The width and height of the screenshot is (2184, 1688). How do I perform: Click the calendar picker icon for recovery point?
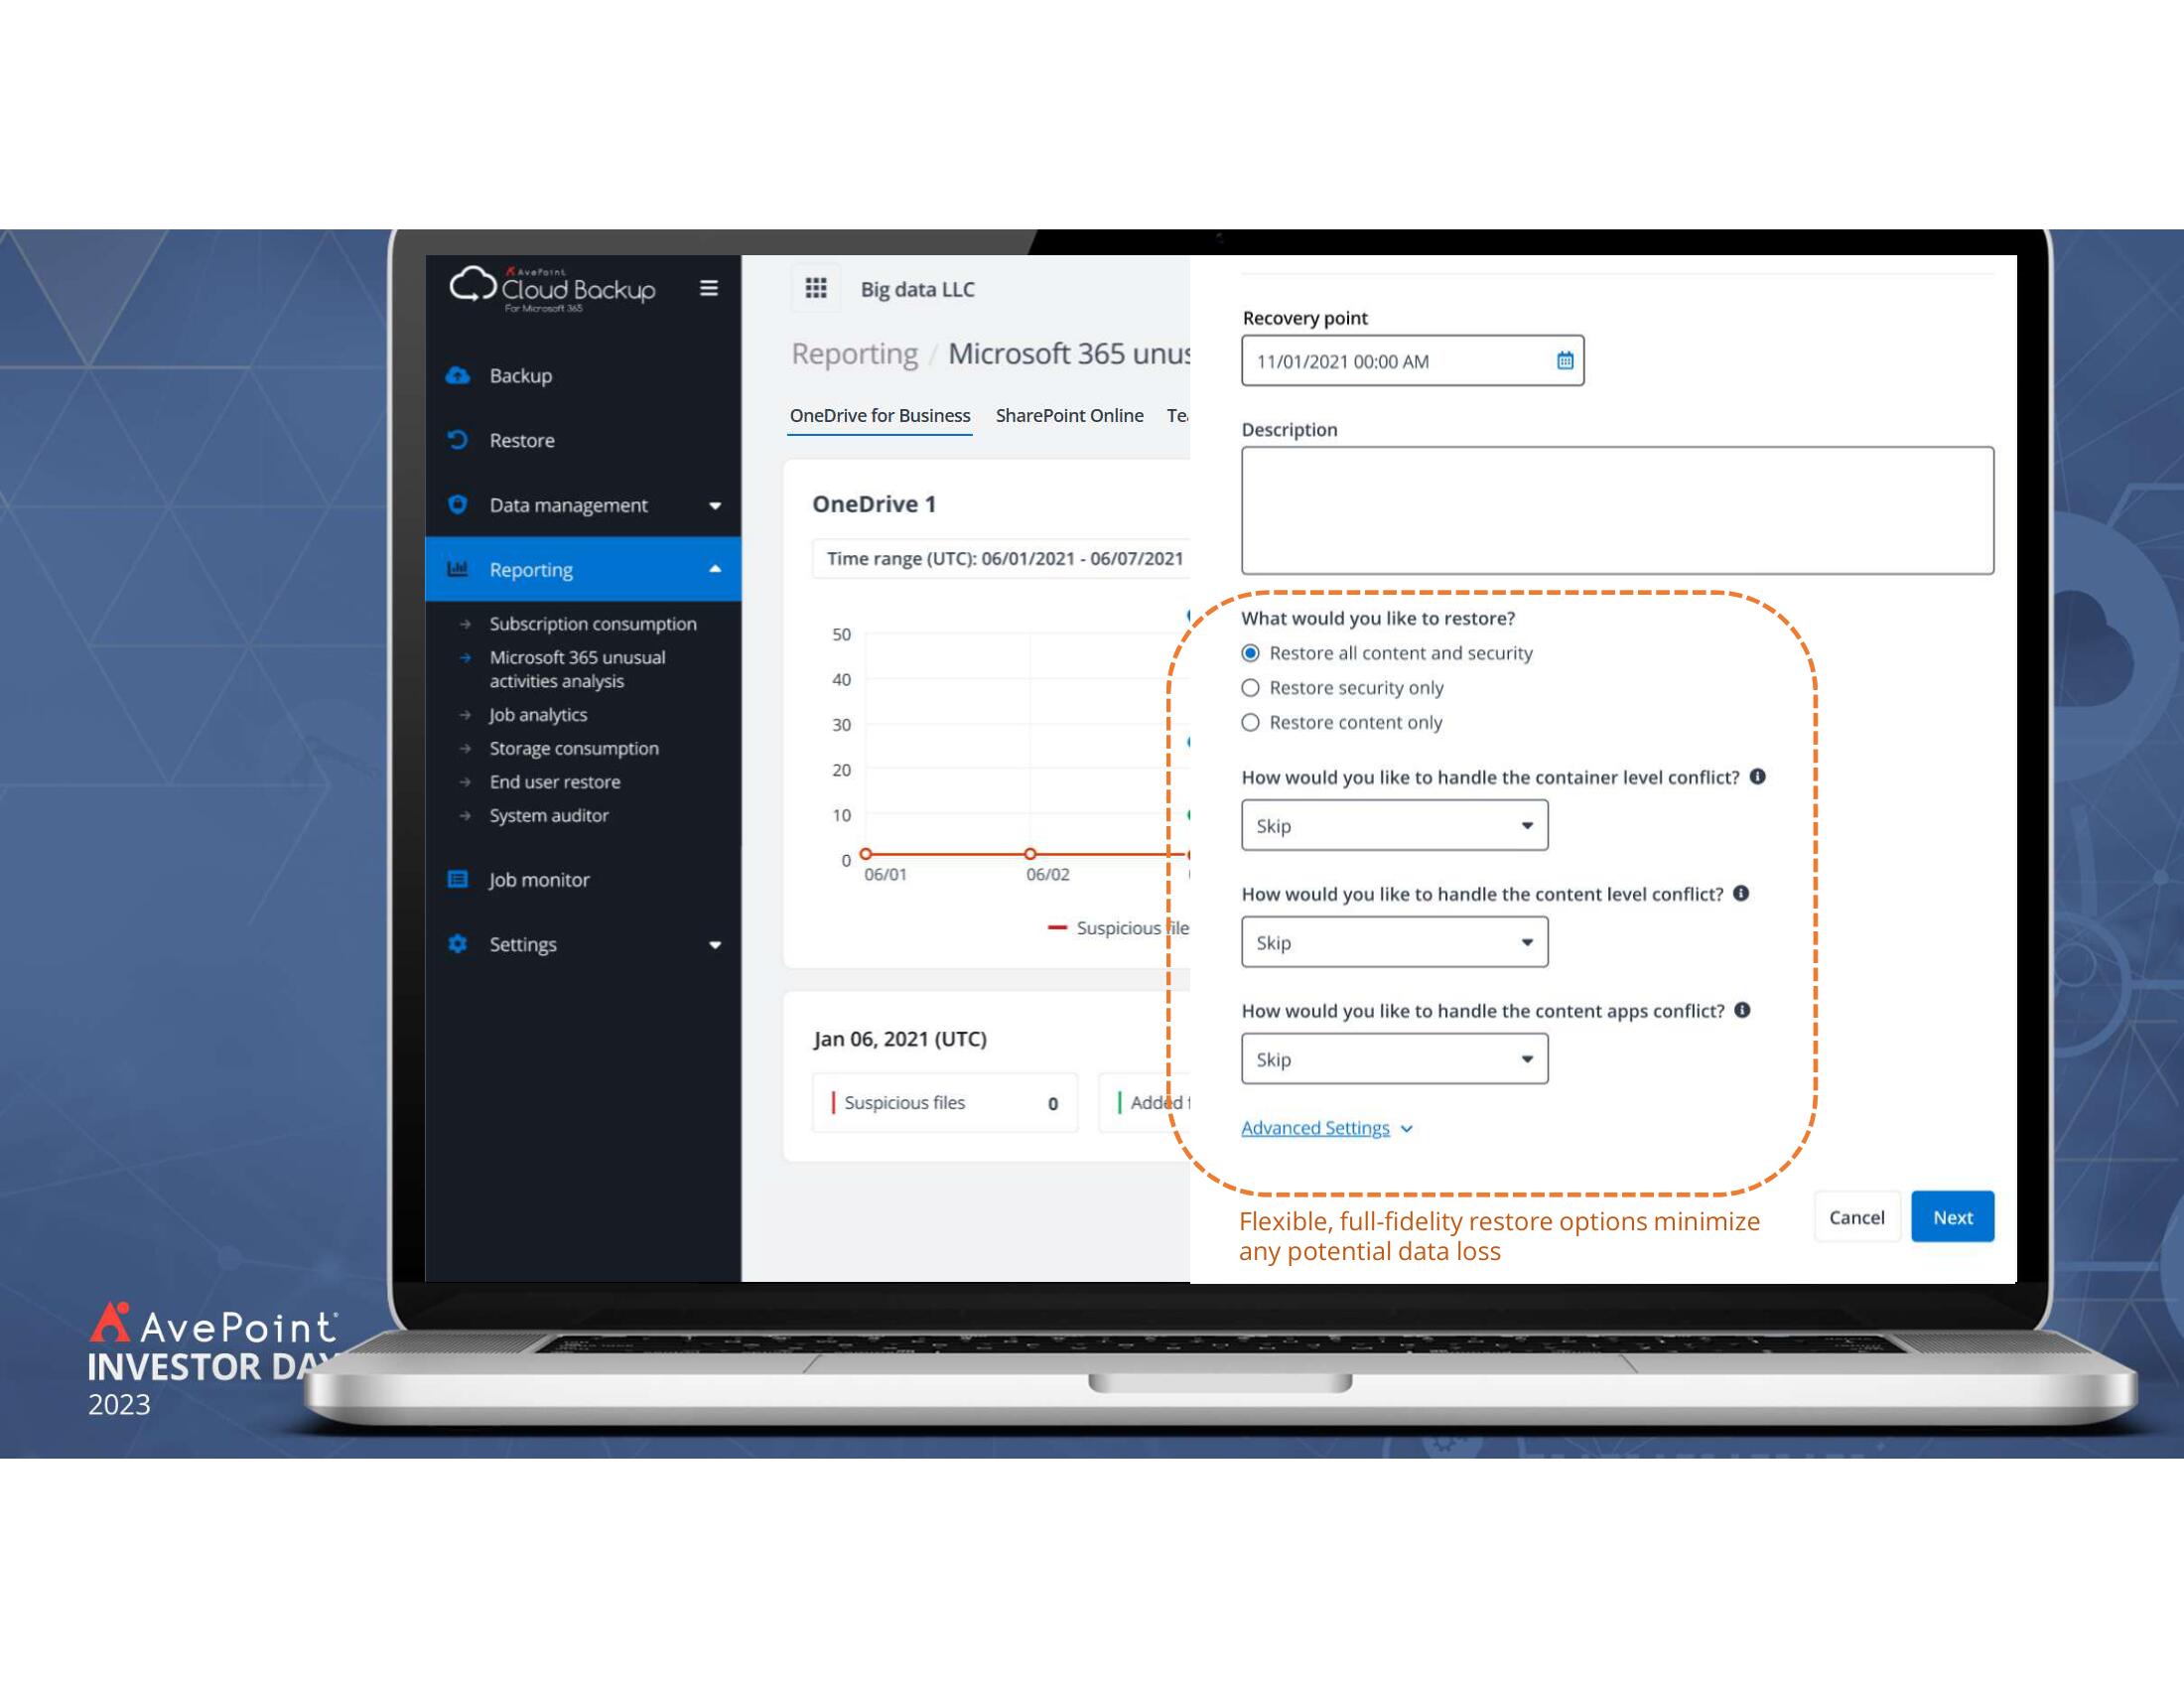pos(1562,359)
